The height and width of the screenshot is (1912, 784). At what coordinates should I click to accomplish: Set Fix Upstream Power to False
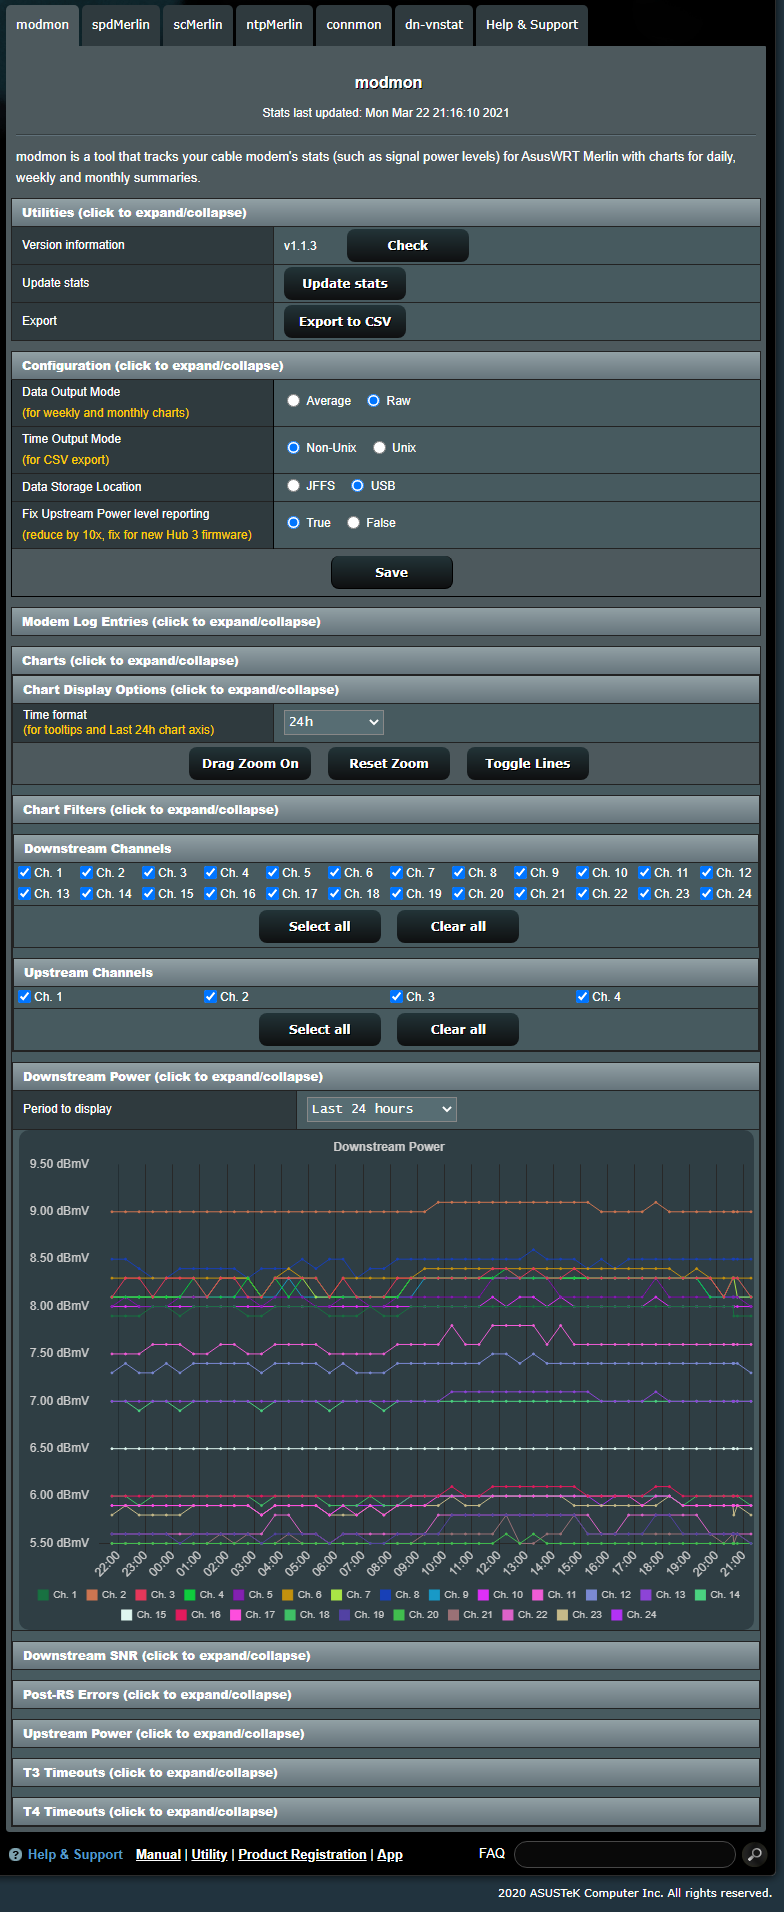tap(354, 523)
